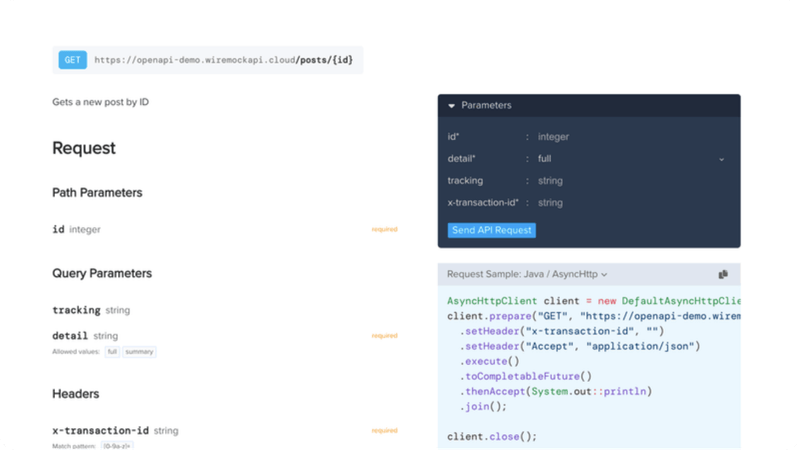Click the required label next to x-transaction-id
The width and height of the screenshot is (800, 450).
(x=384, y=431)
